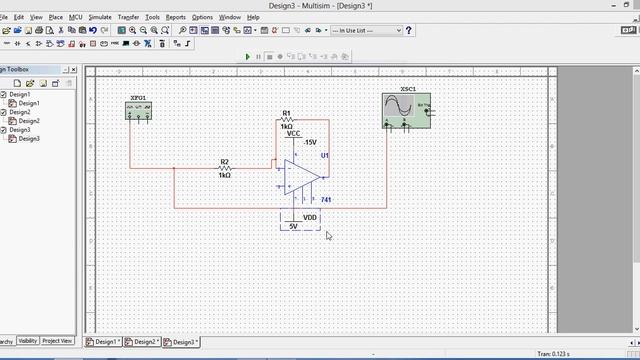
Task: Switch to the Design1 document tab
Action: [x=104, y=342]
